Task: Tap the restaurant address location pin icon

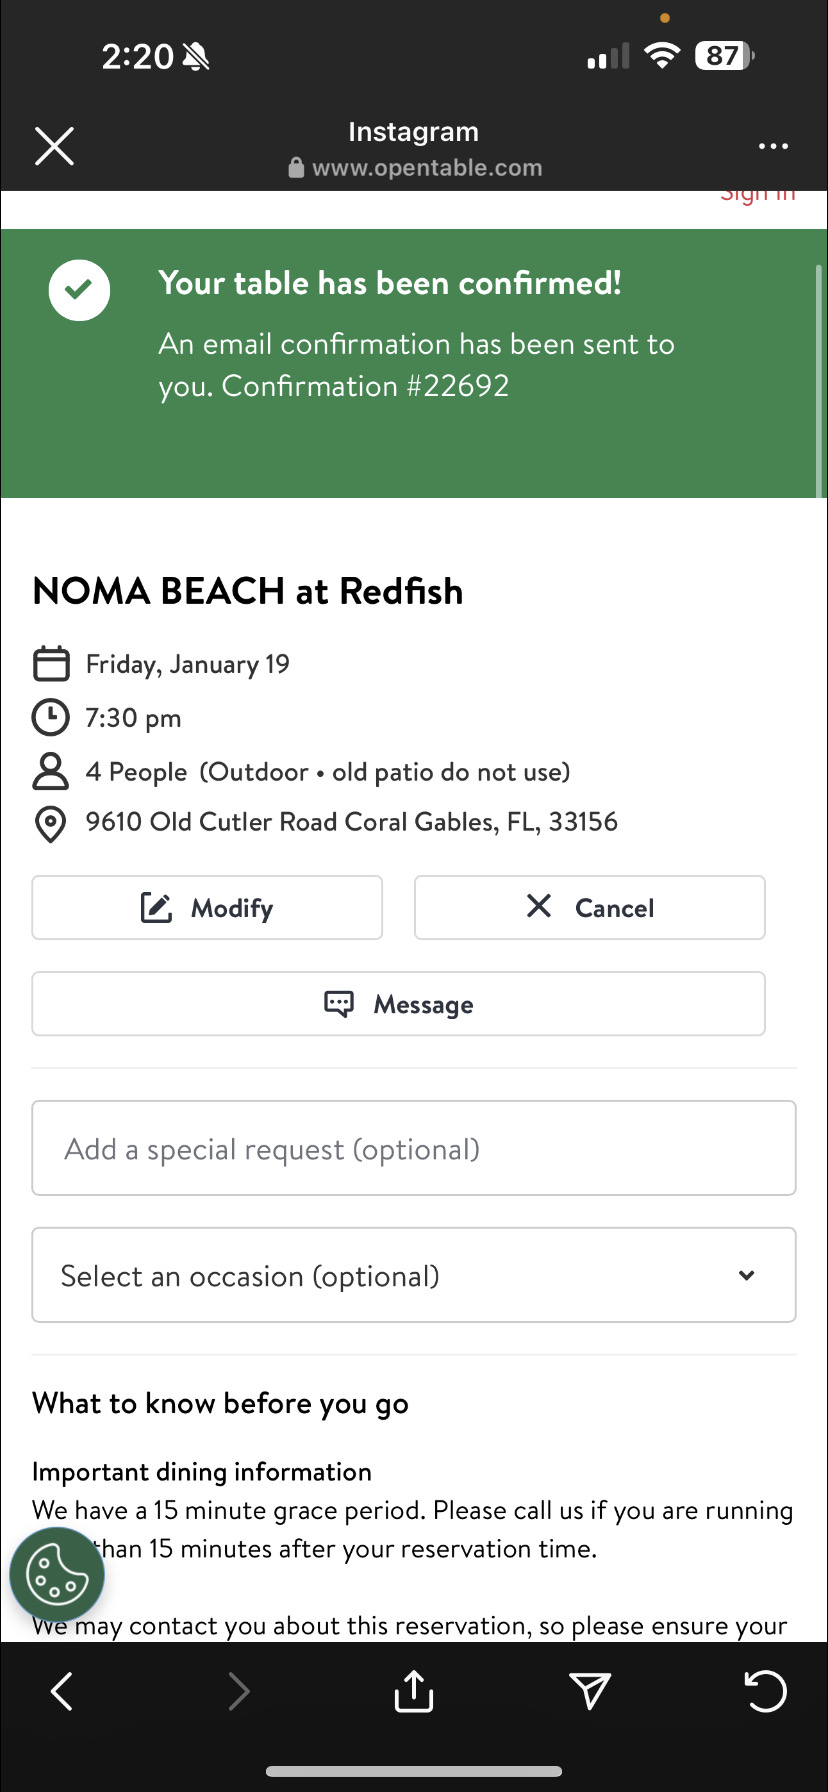Action: pos(51,824)
